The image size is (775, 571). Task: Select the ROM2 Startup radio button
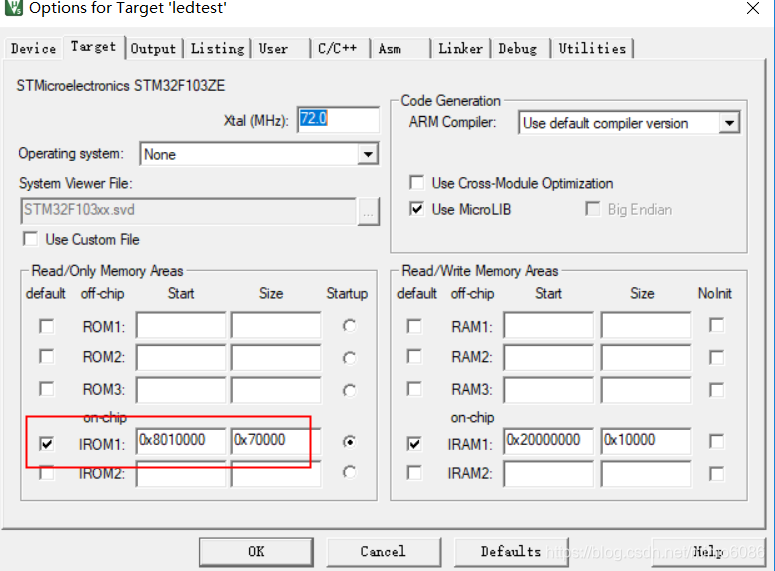click(349, 358)
